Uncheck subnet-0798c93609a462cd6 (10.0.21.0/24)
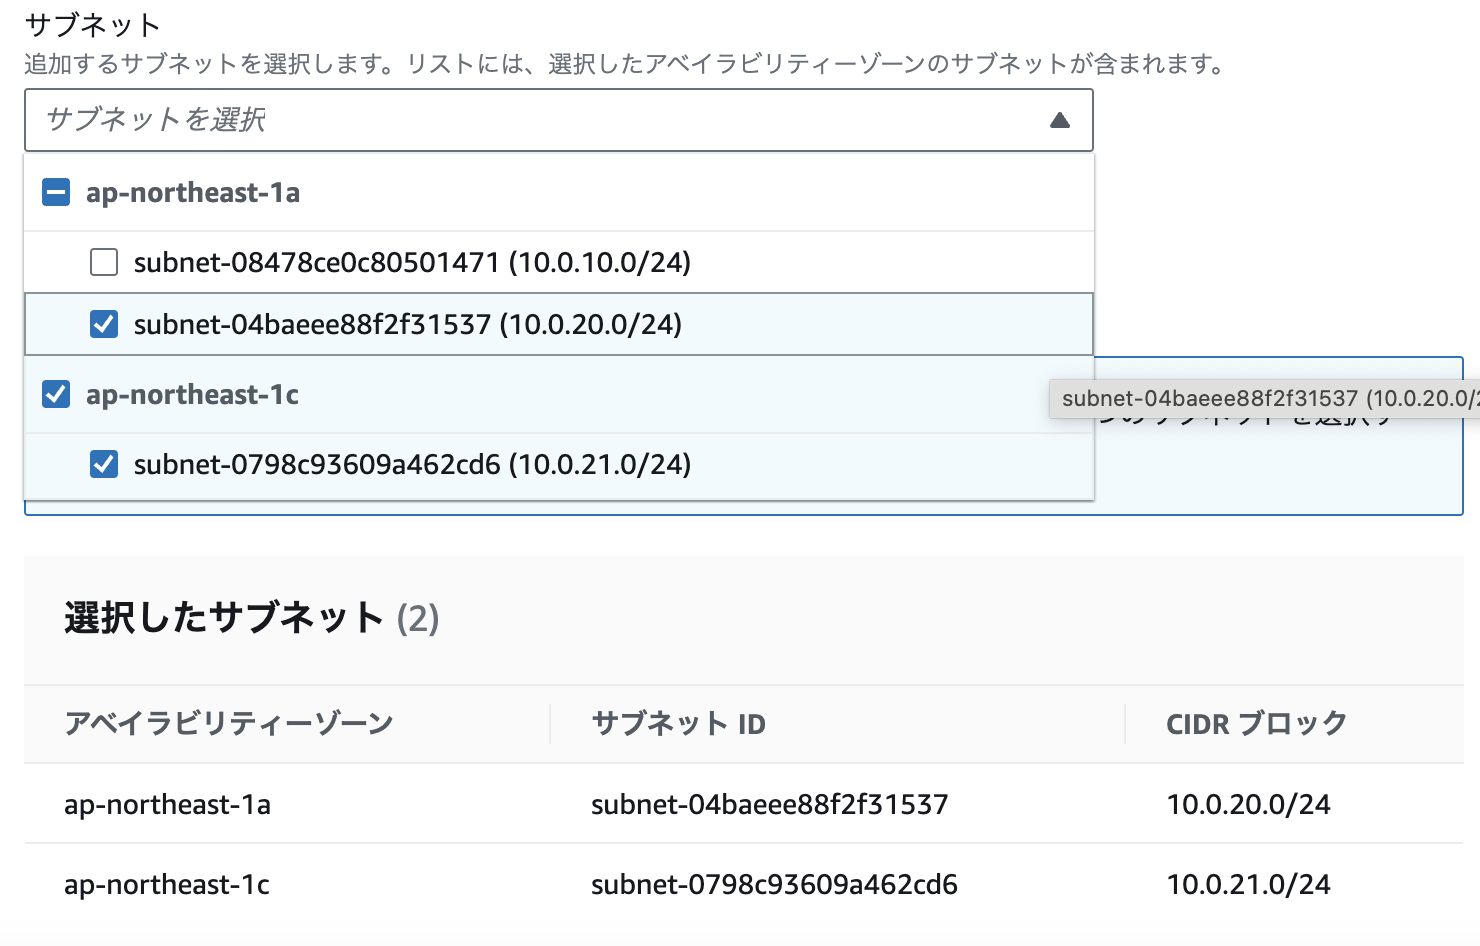Image resolution: width=1480 pixels, height=946 pixels. pyautogui.click(x=104, y=464)
